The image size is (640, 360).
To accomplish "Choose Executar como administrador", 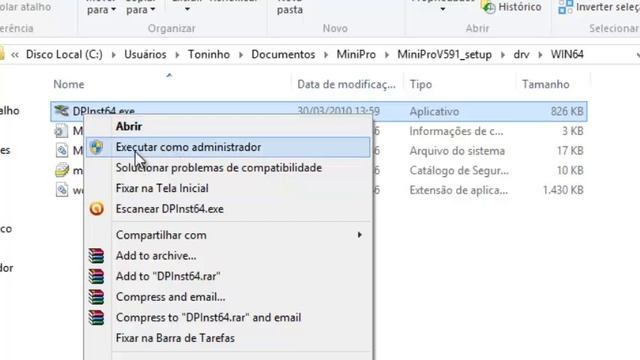I will tap(228, 147).
